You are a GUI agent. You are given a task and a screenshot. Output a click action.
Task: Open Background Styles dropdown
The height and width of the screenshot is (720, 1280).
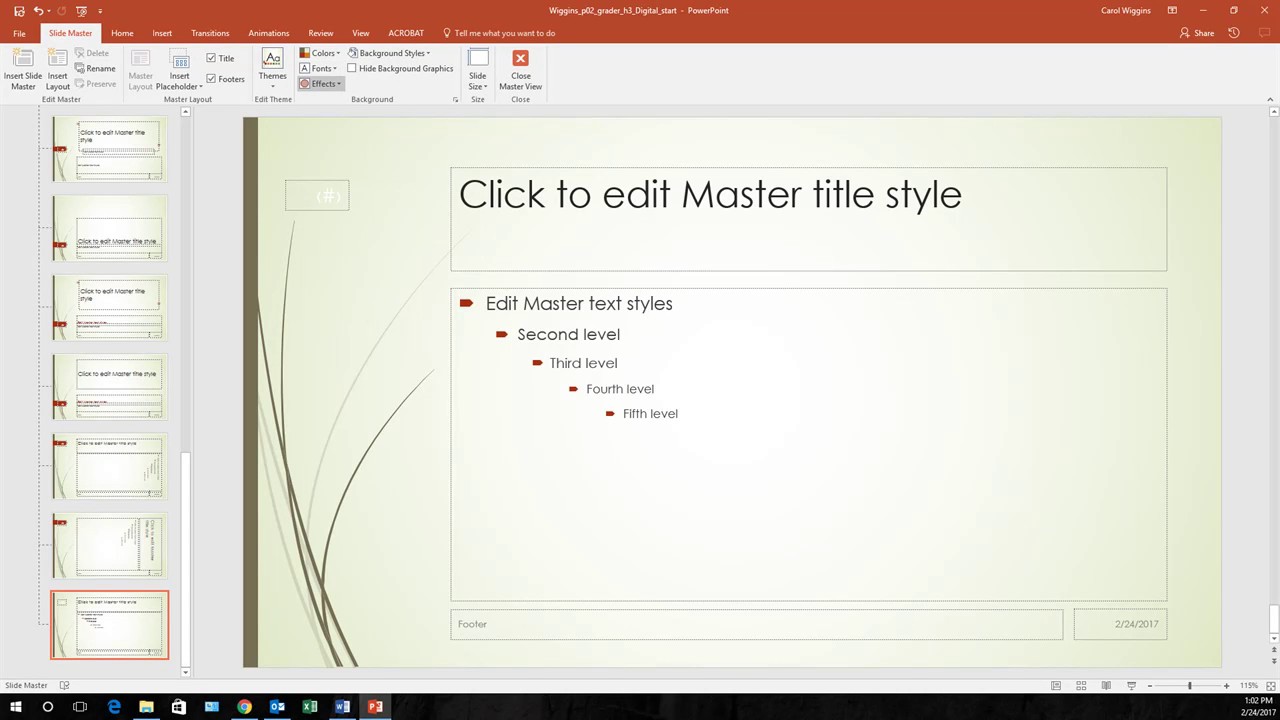(390, 53)
